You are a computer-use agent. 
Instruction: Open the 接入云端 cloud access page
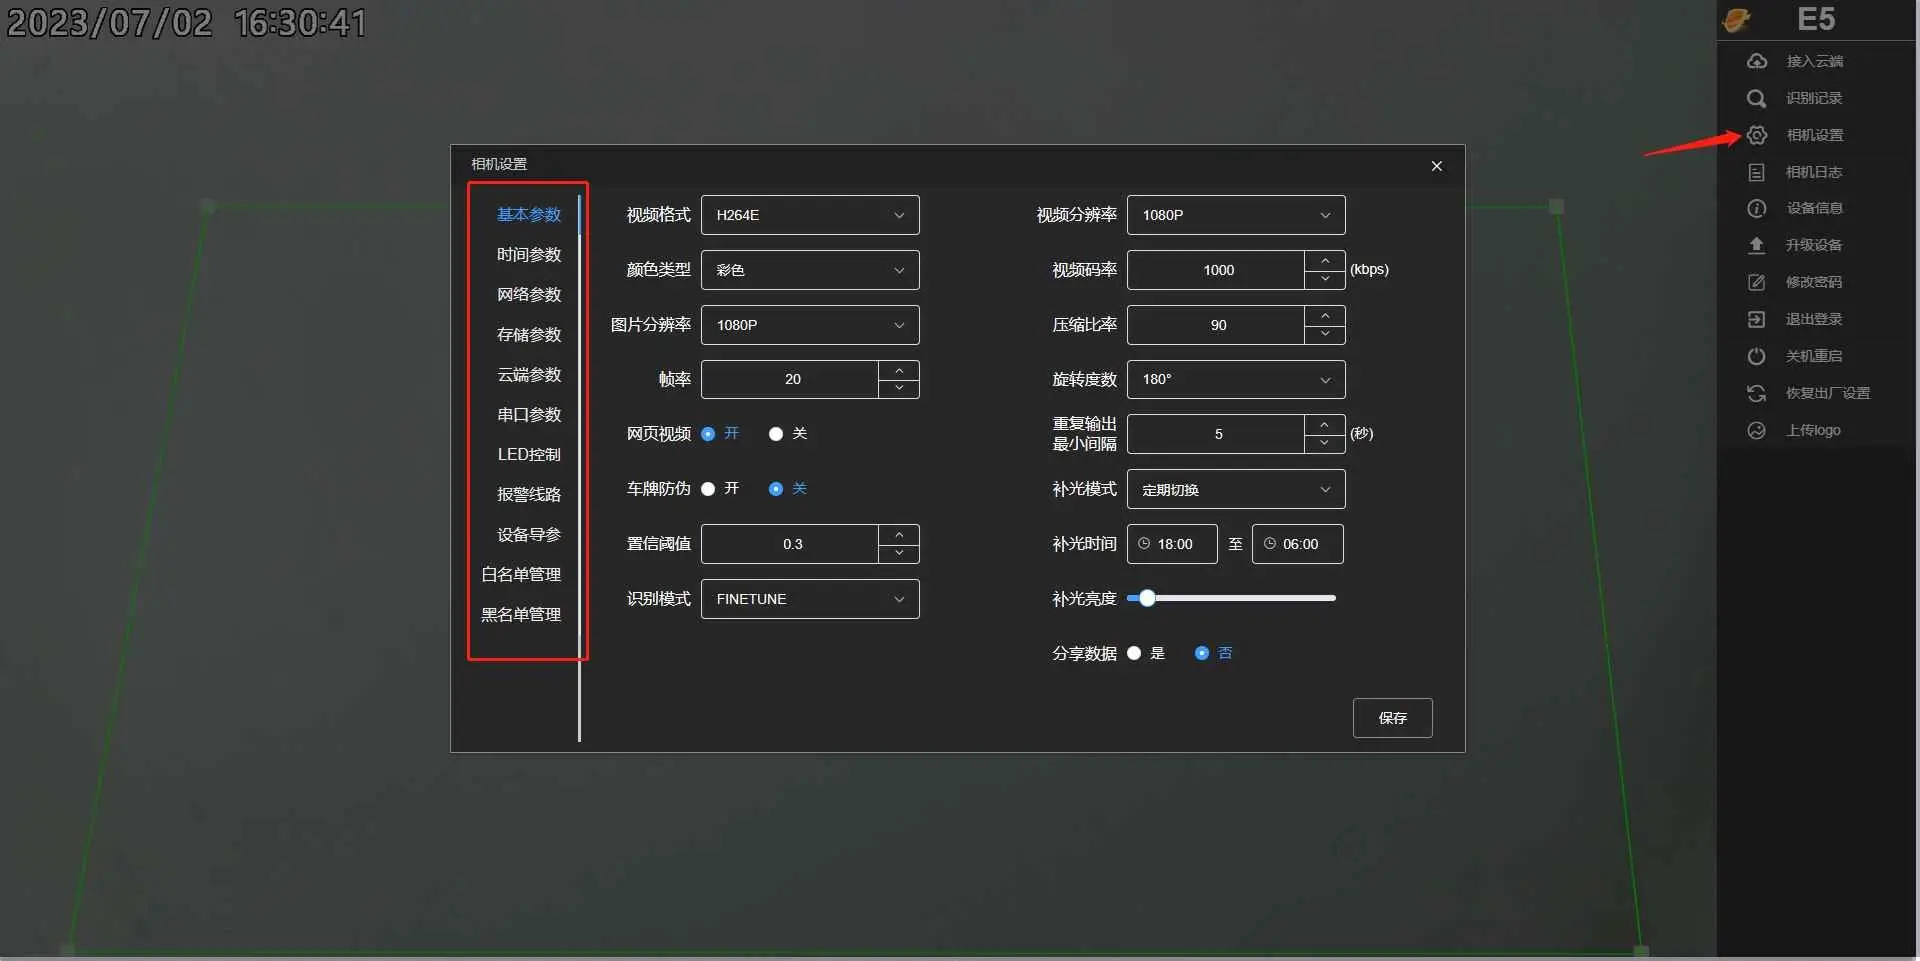(1815, 61)
